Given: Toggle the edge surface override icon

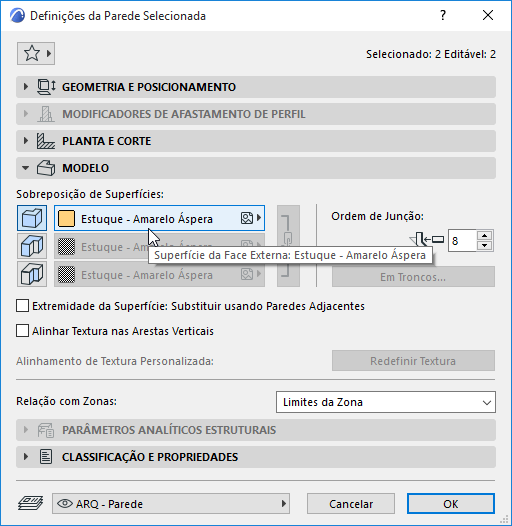Looking at the screenshot, I should [32, 246].
